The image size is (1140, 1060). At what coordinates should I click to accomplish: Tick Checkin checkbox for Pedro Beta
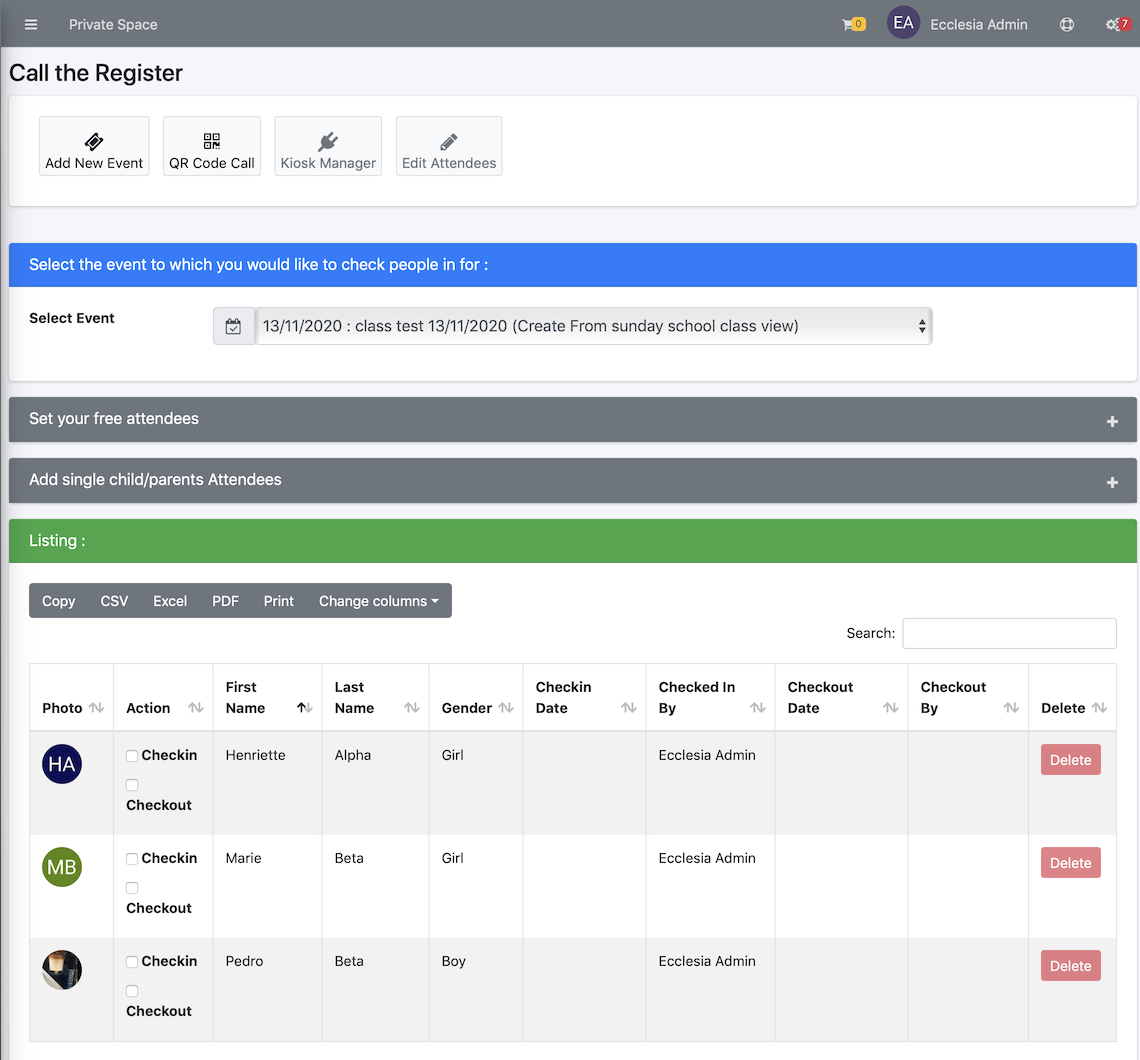coord(132,962)
